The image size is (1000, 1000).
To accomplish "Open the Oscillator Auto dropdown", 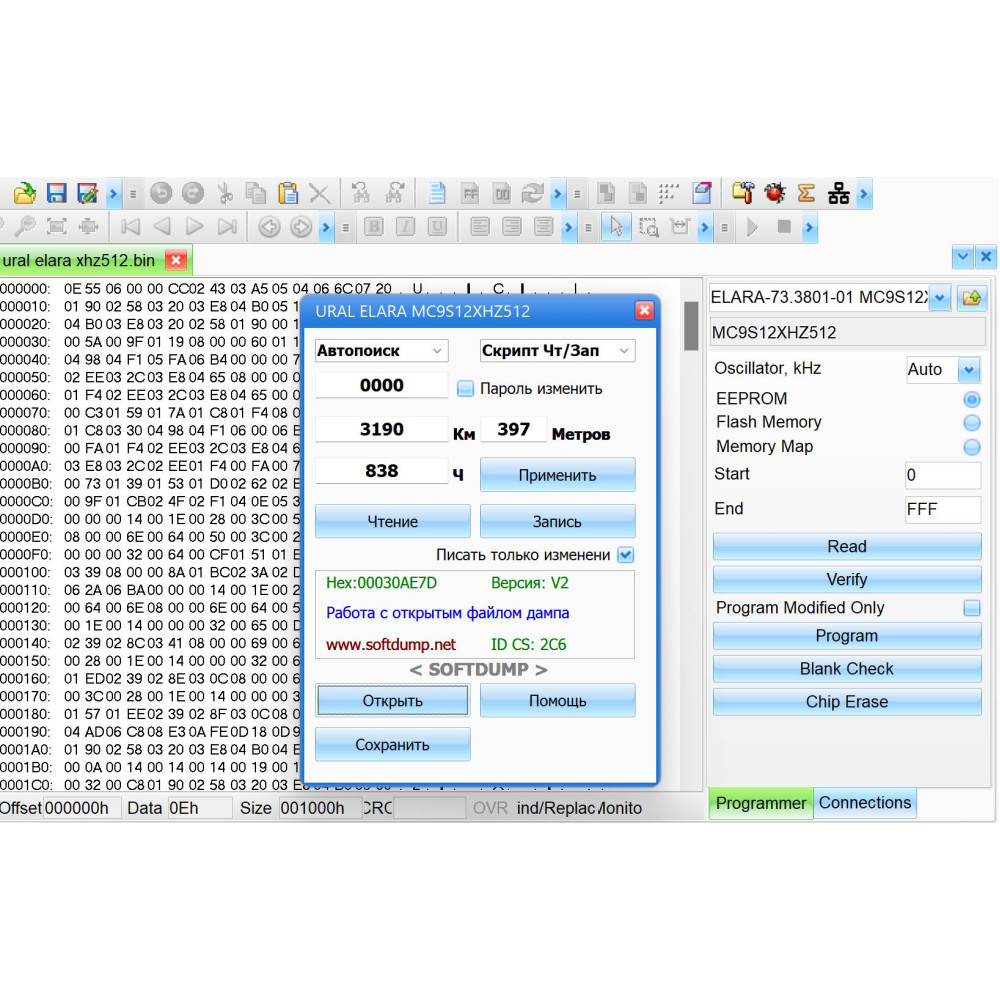I will 969,370.
